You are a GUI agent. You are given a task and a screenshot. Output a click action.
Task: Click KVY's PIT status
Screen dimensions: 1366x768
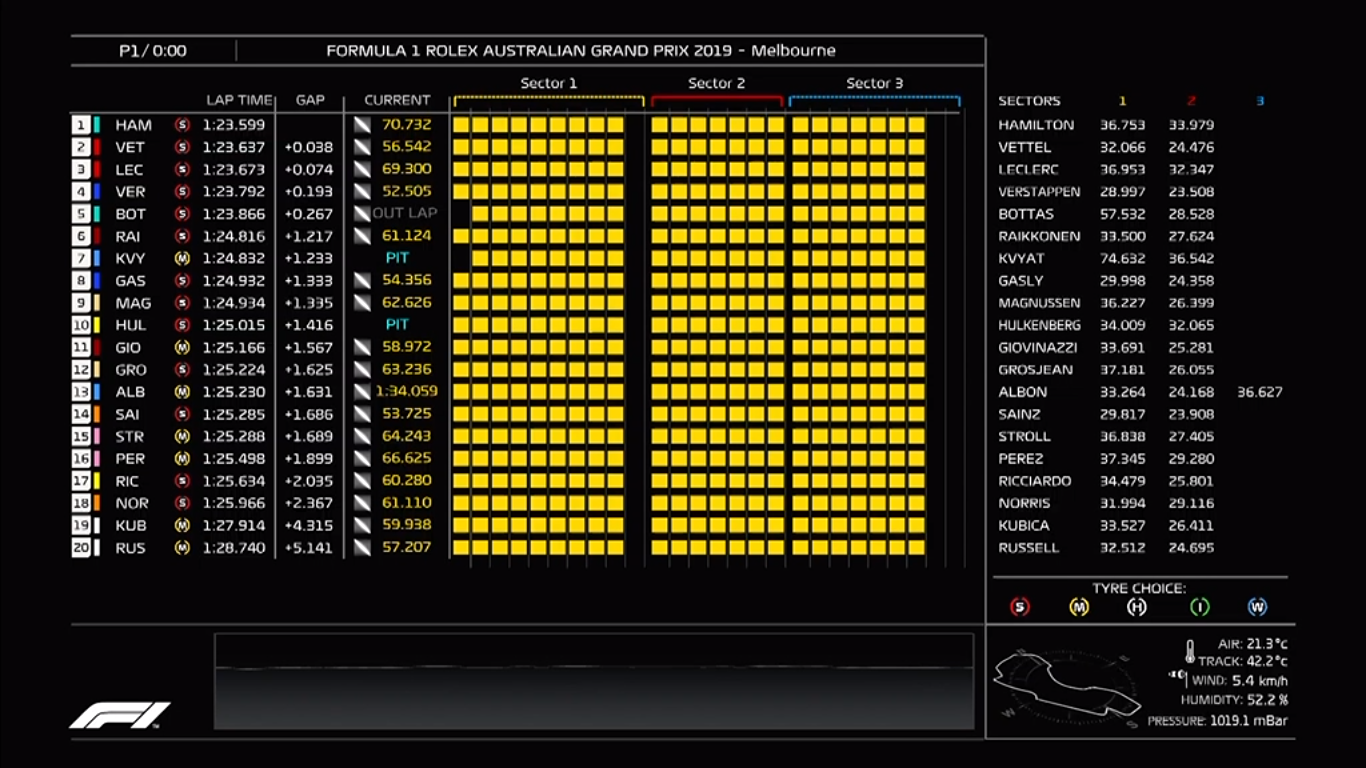pyautogui.click(x=397, y=258)
